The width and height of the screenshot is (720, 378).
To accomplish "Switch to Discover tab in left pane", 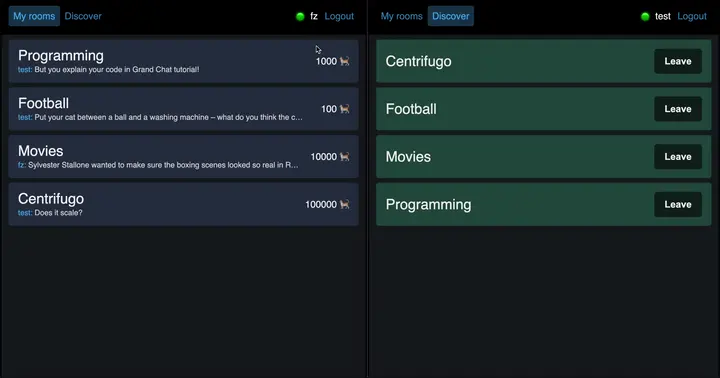I will coord(83,16).
